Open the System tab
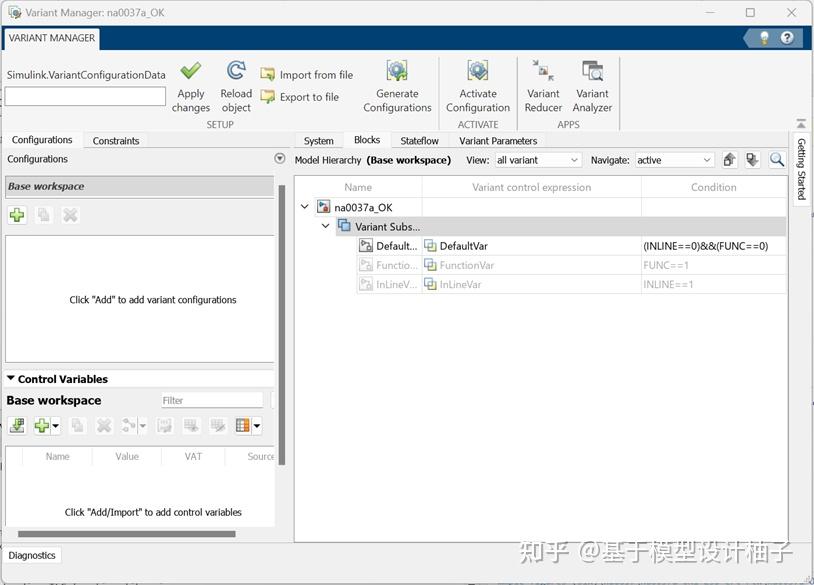 [319, 141]
